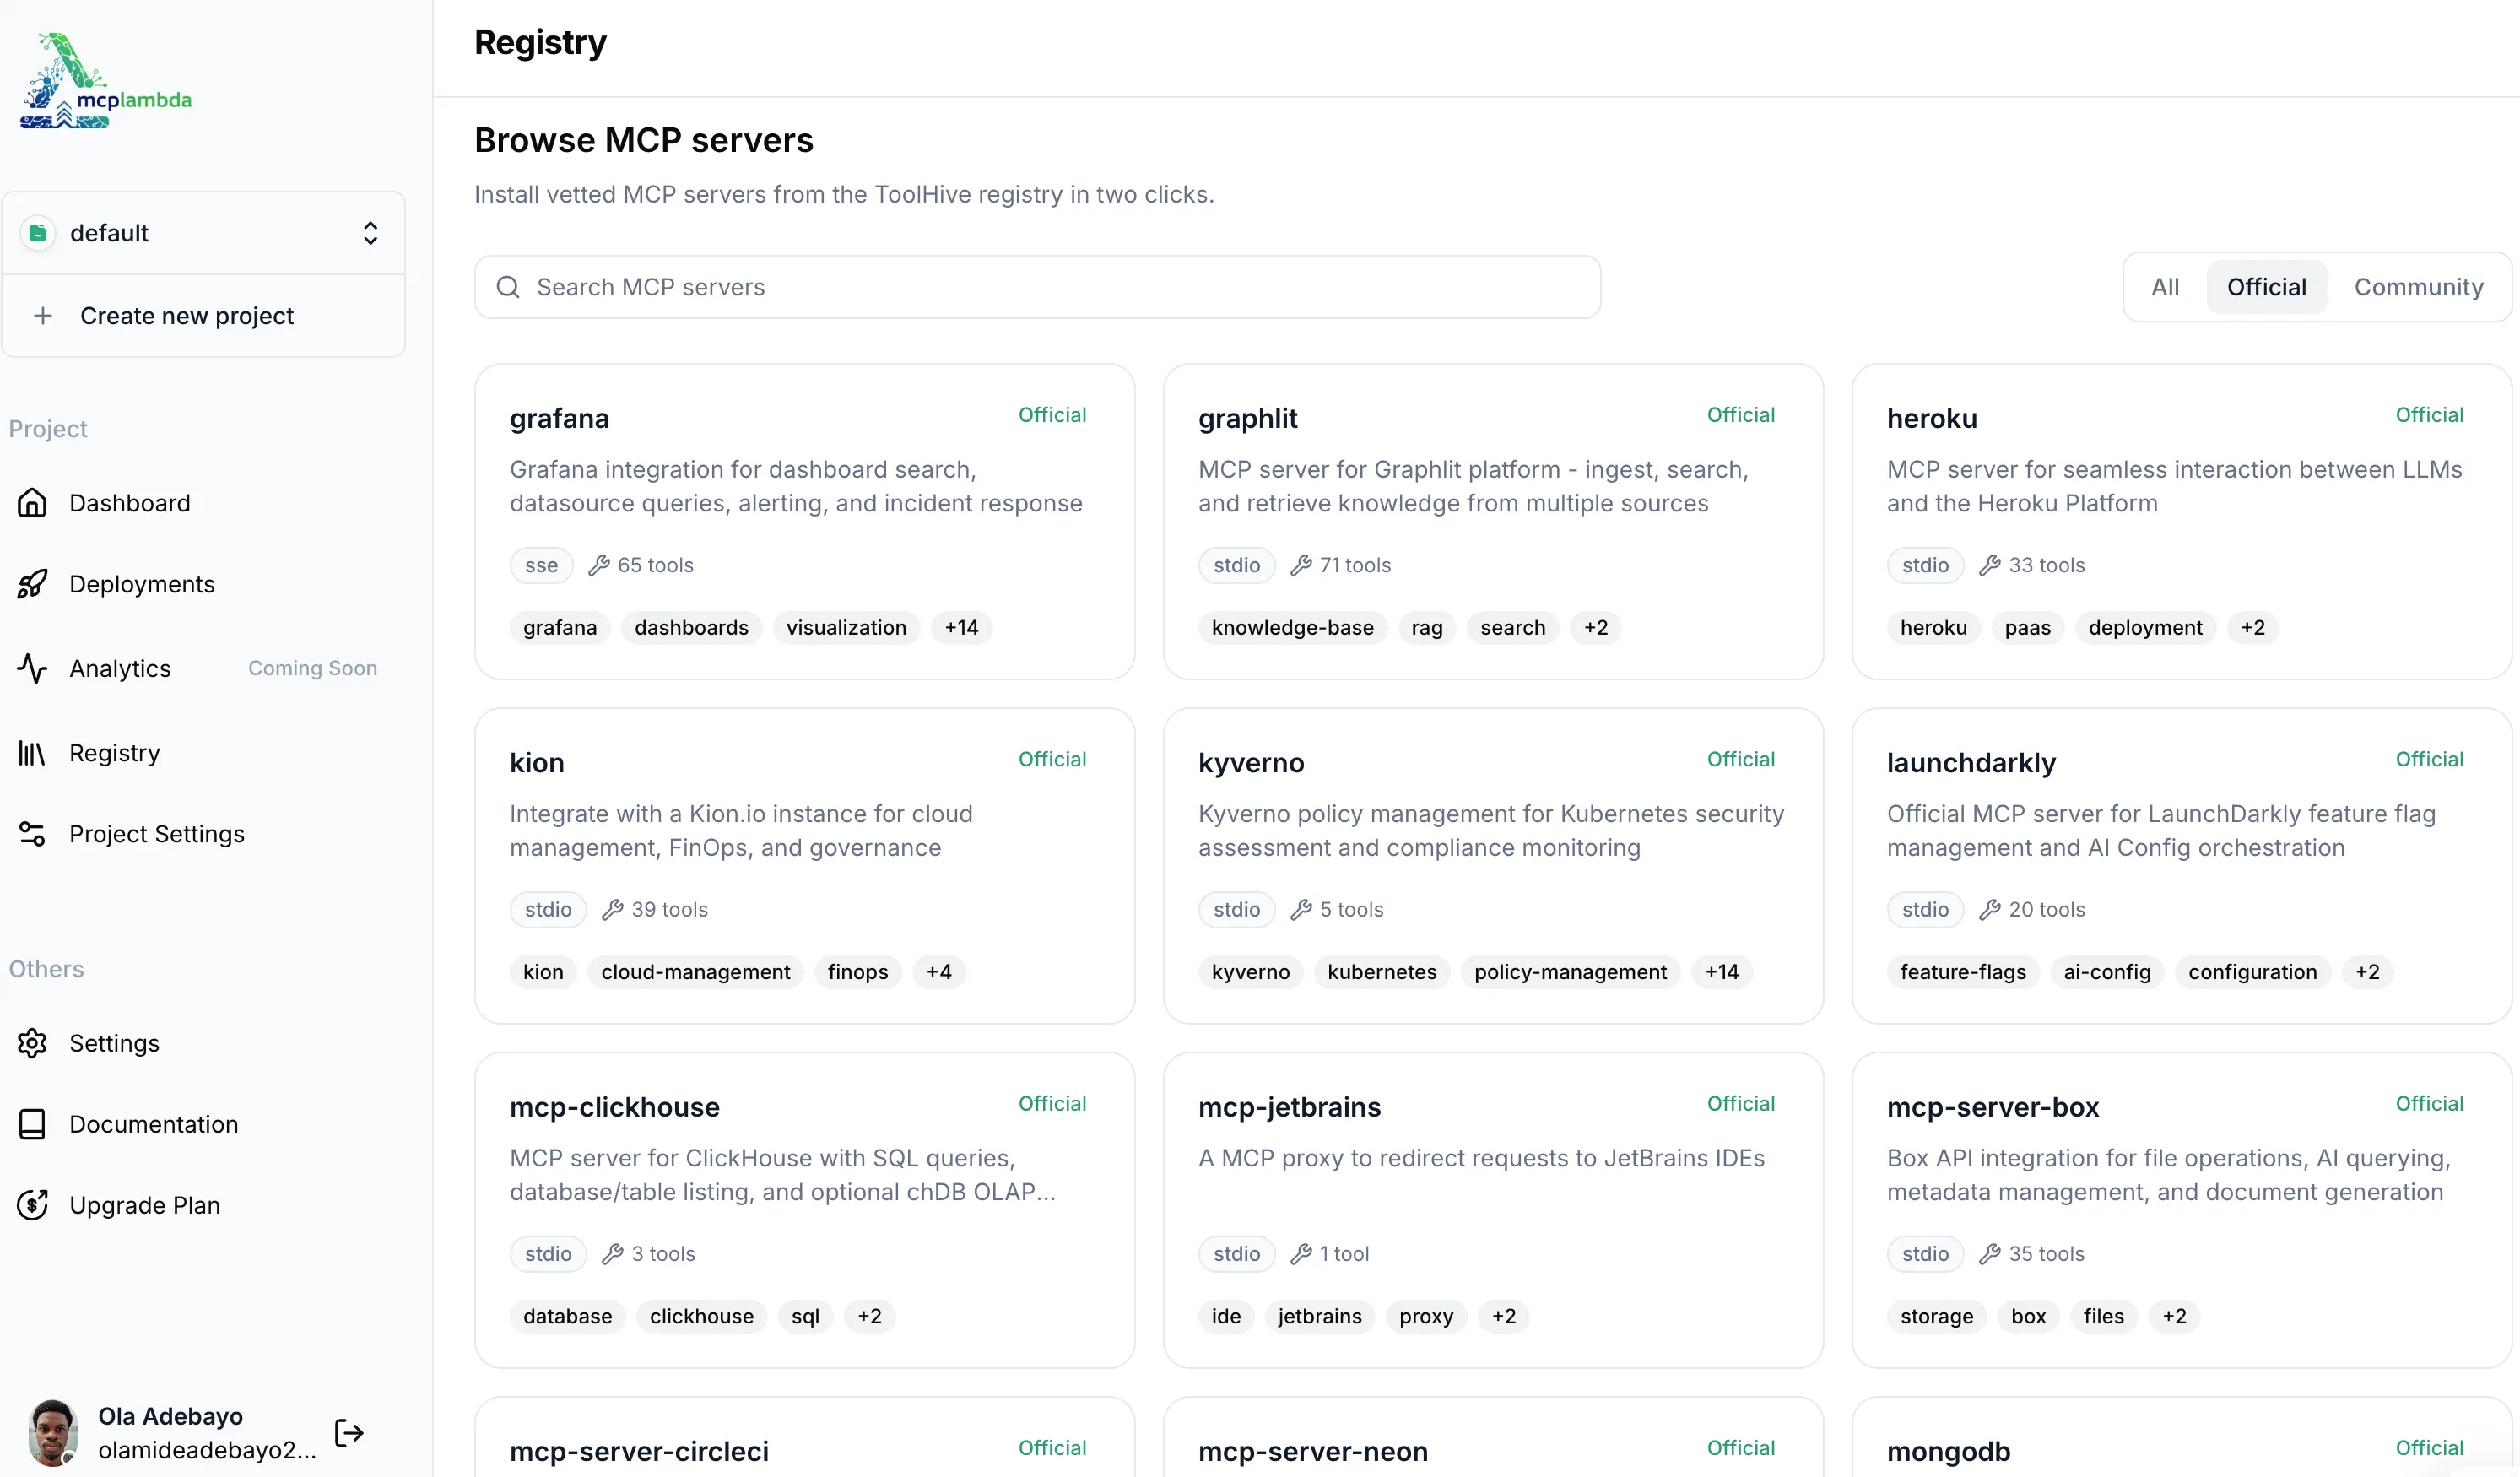Click the mcplambda logo

[x=106, y=80]
